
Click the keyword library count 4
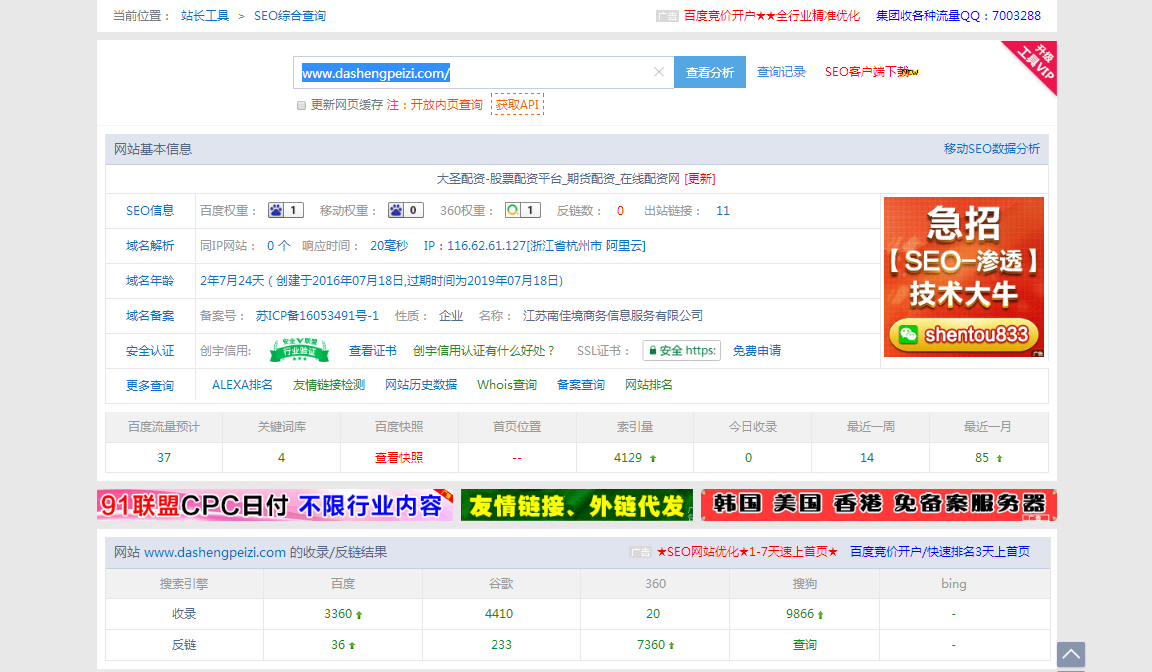pos(281,458)
